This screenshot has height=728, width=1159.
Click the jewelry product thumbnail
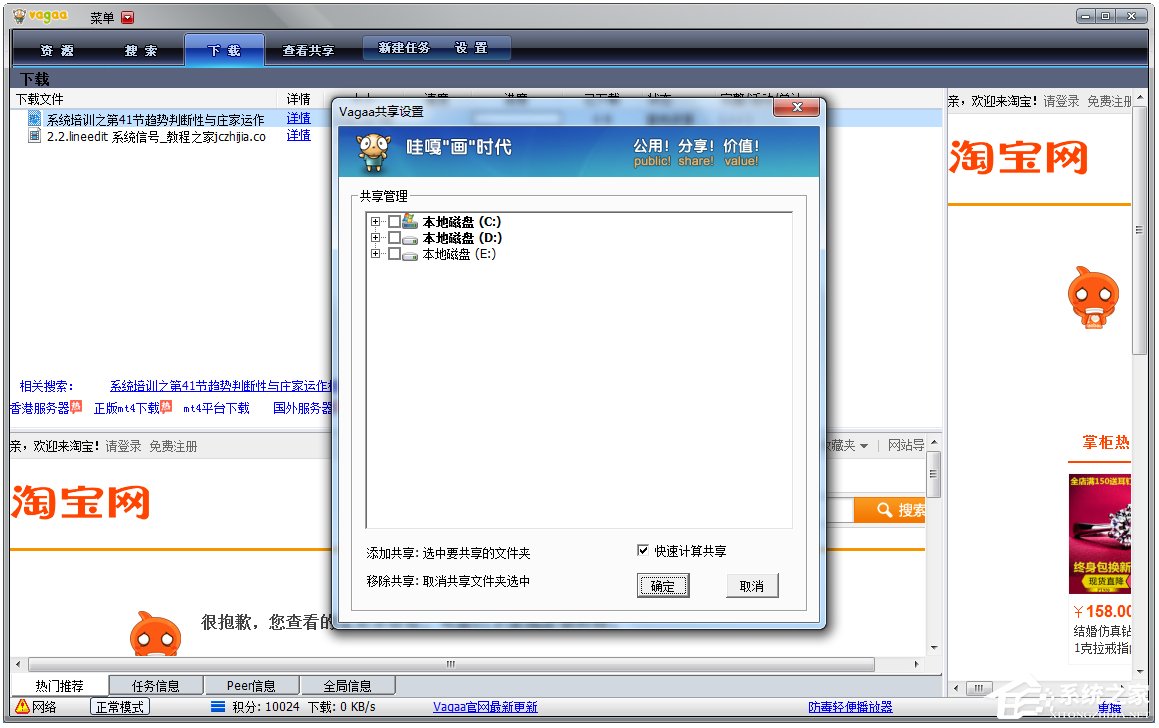(x=1100, y=534)
